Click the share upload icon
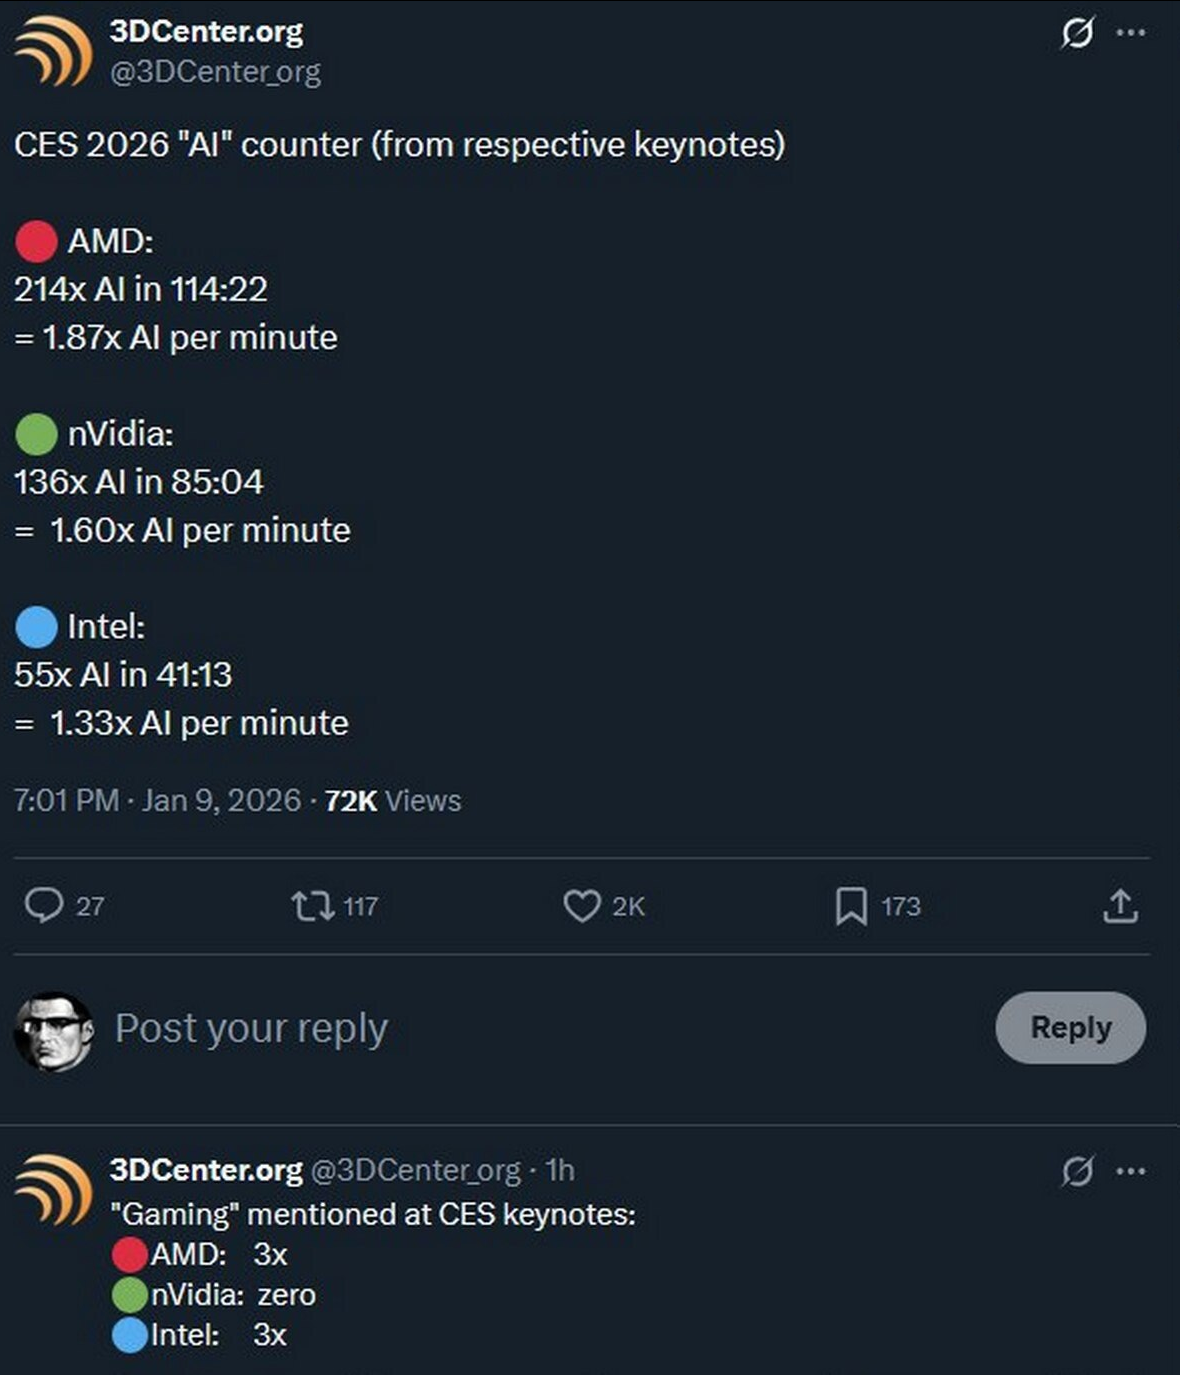The width and height of the screenshot is (1180, 1375). click(x=1120, y=906)
